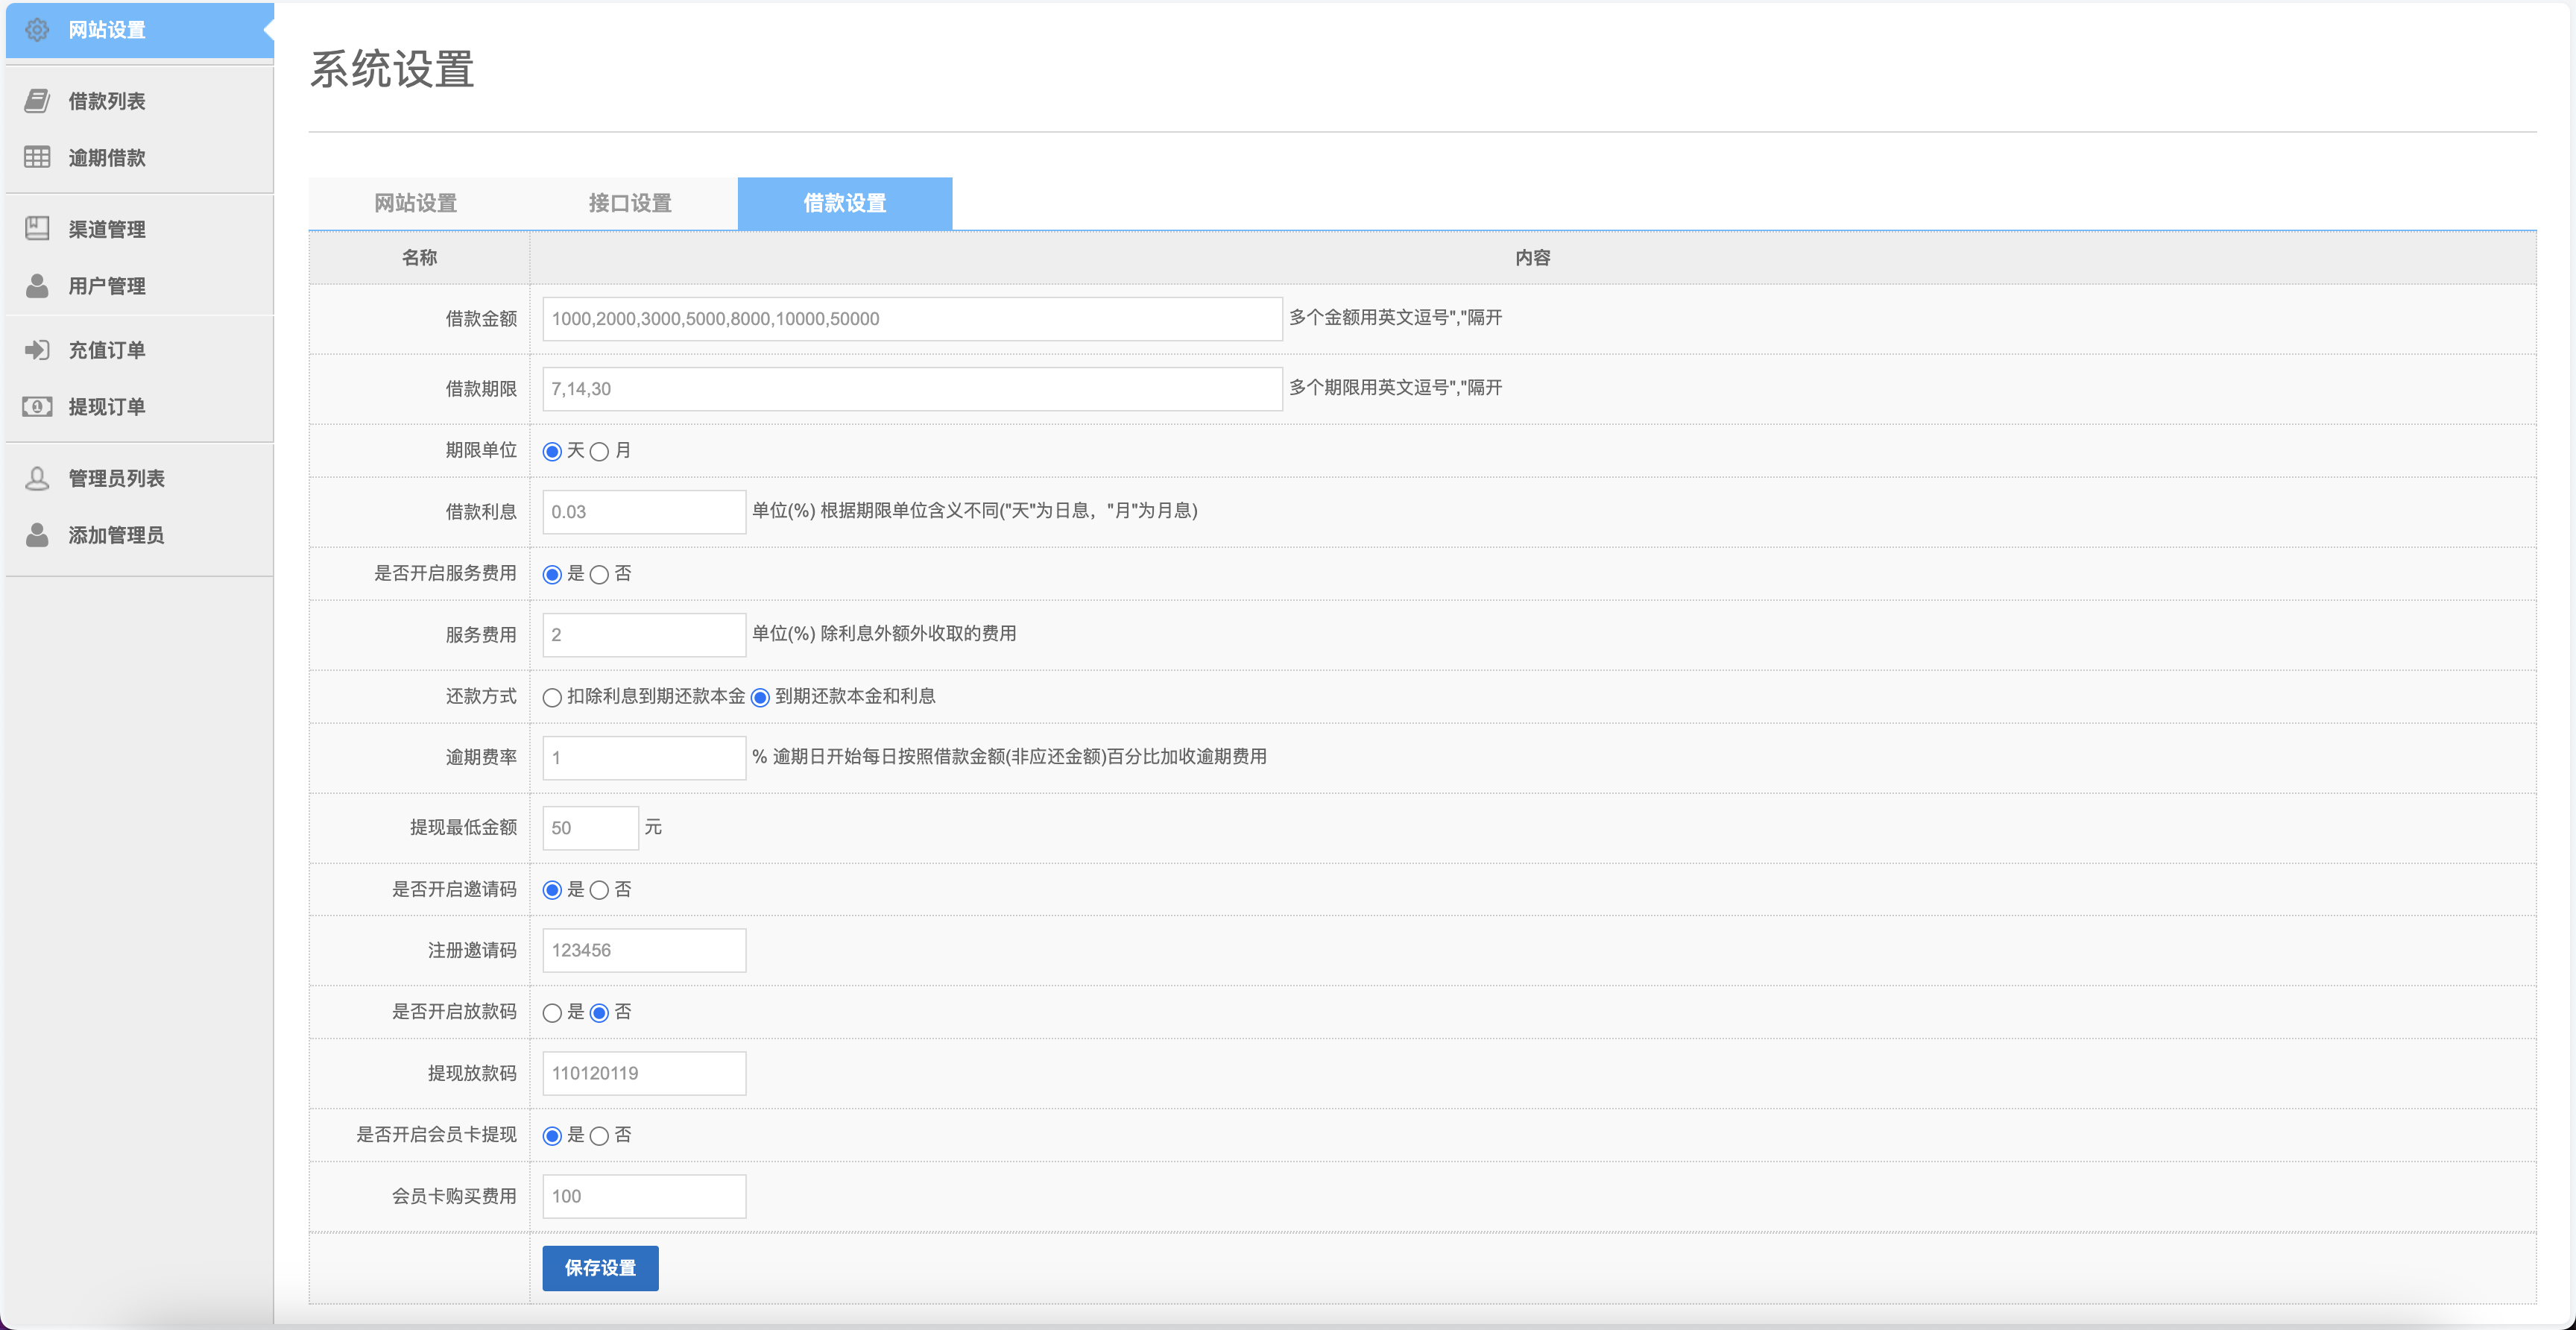Select the 借款利息 value 0.03 field

(643, 511)
